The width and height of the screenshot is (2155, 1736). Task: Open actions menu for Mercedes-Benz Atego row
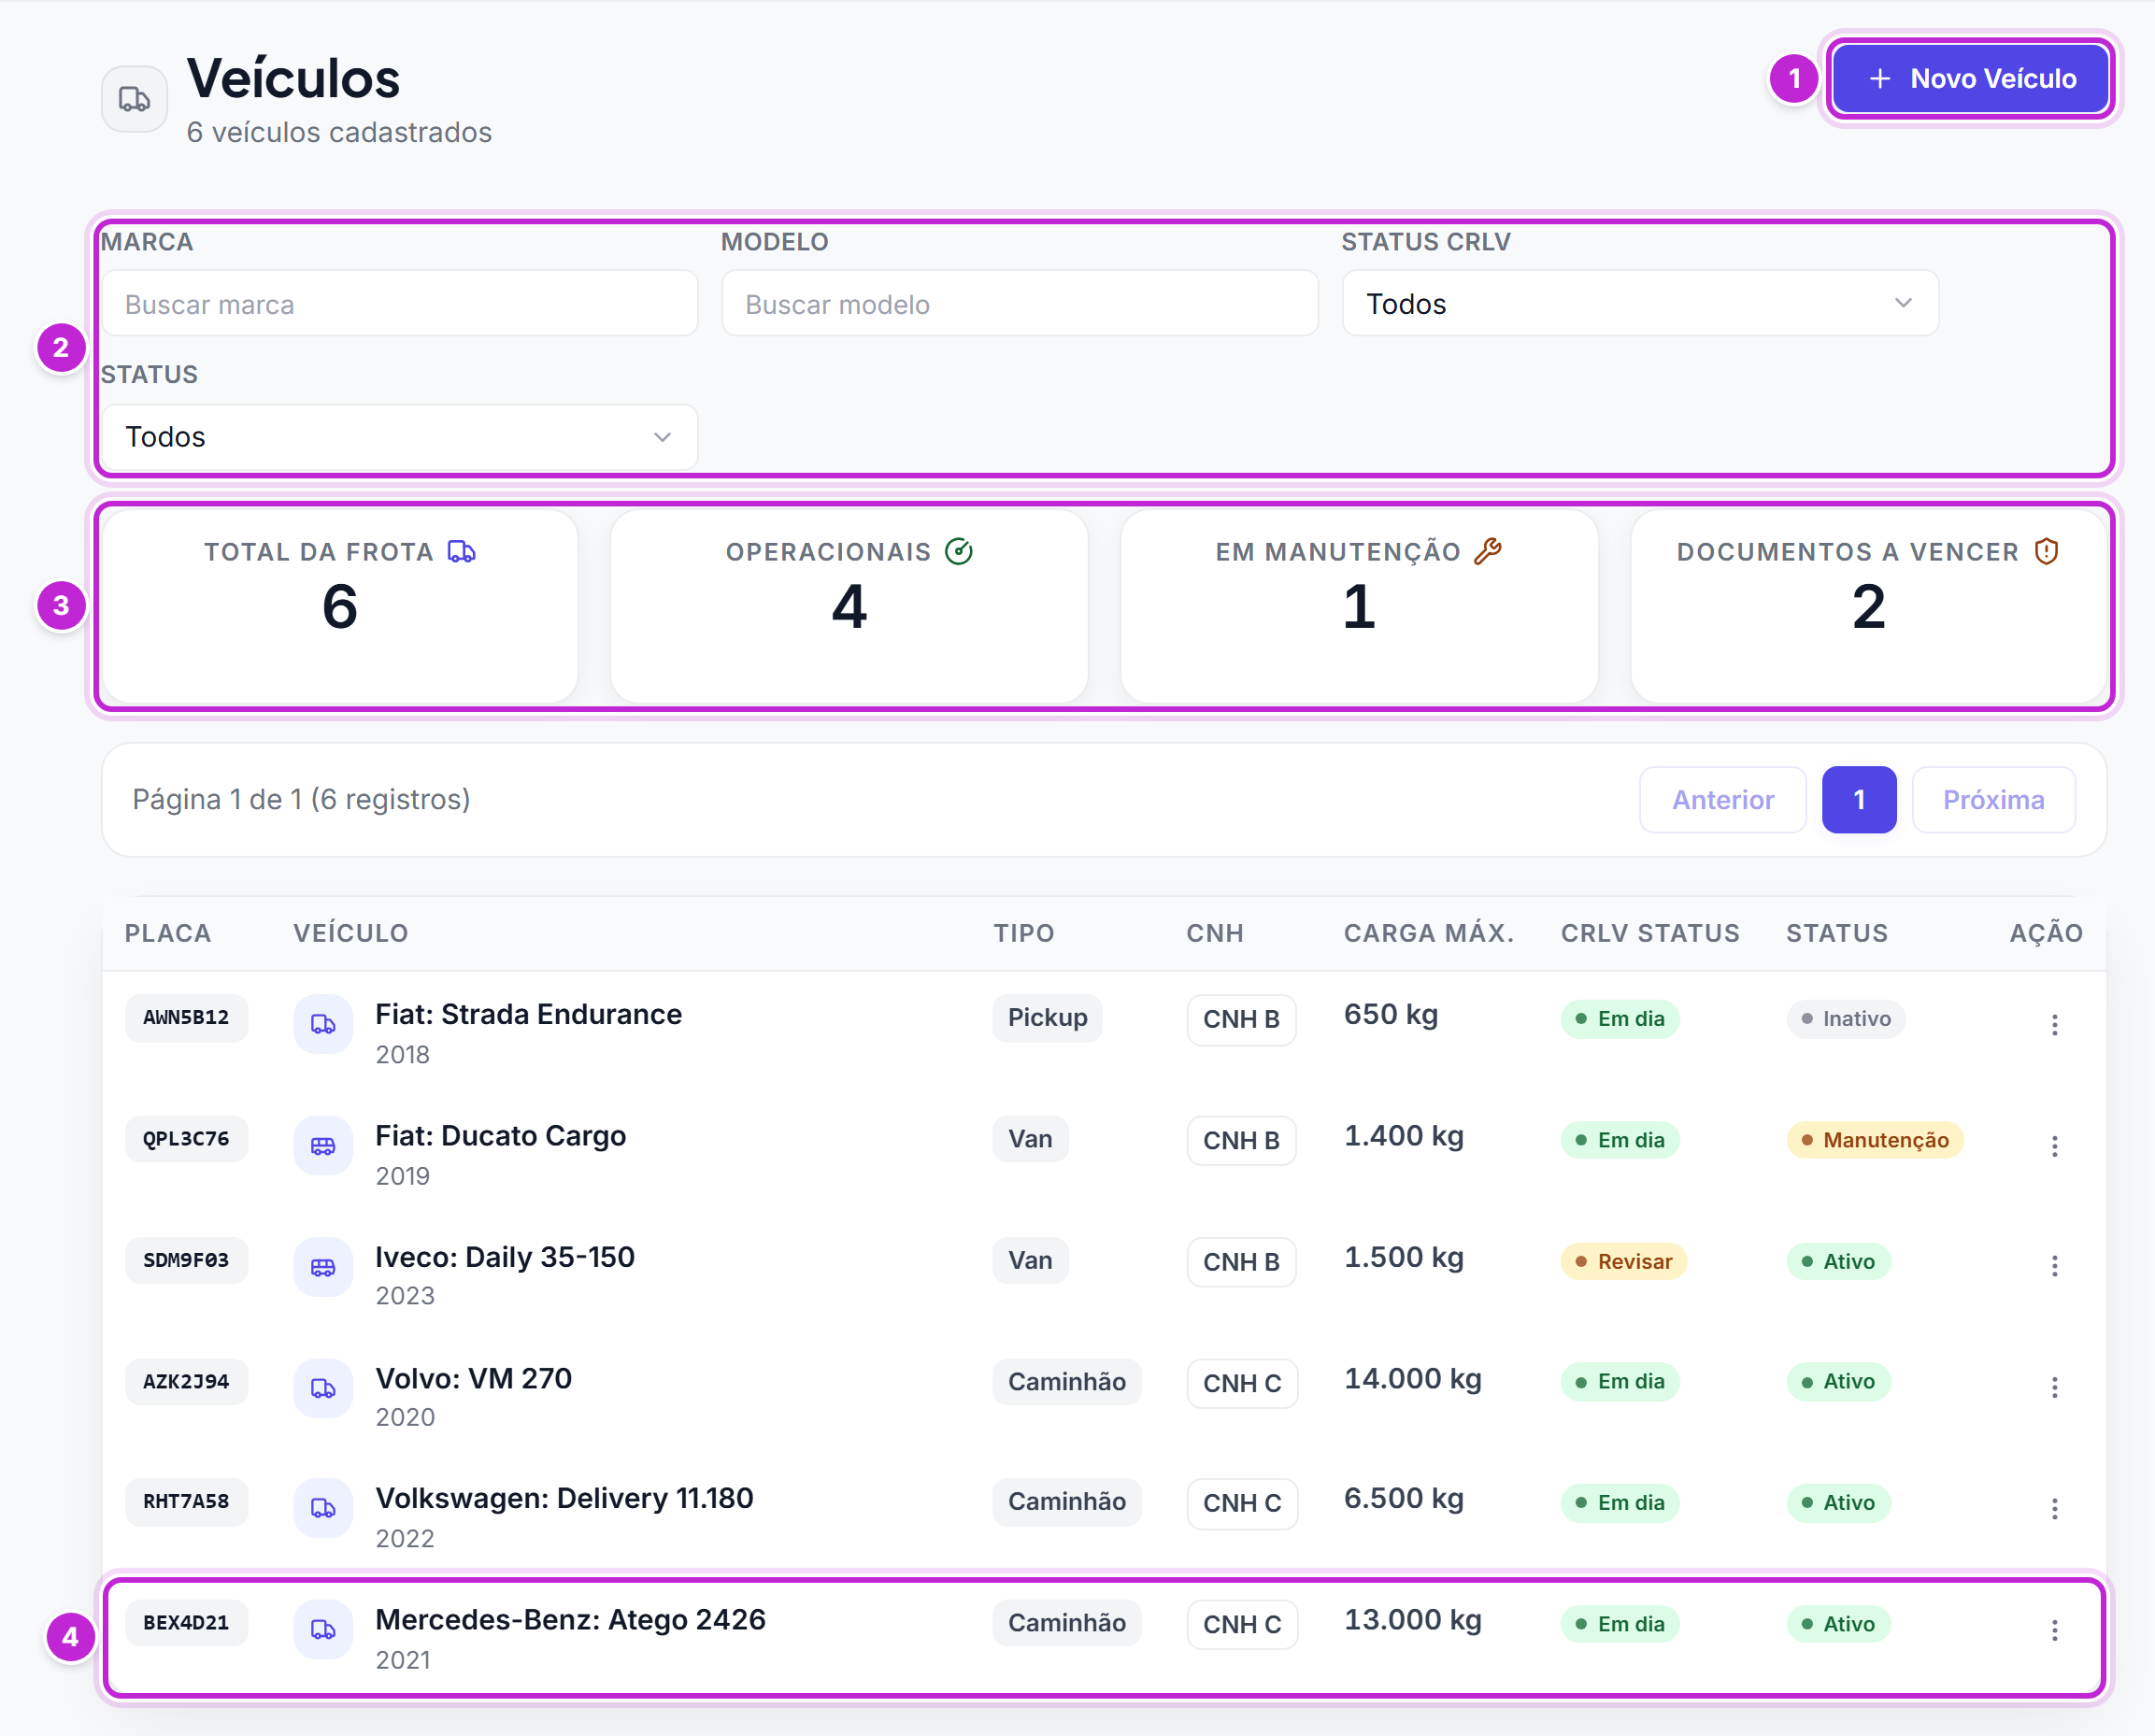pyautogui.click(x=2054, y=1630)
